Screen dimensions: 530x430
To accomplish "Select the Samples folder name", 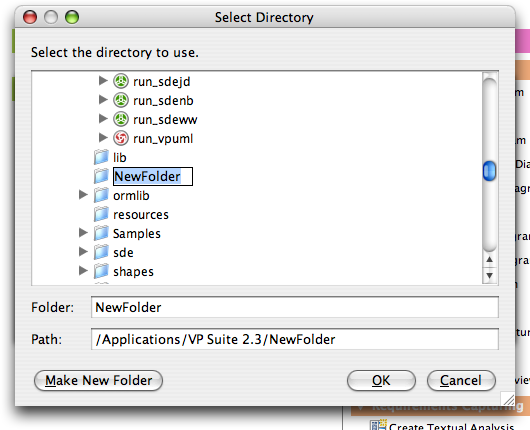I will [137, 234].
